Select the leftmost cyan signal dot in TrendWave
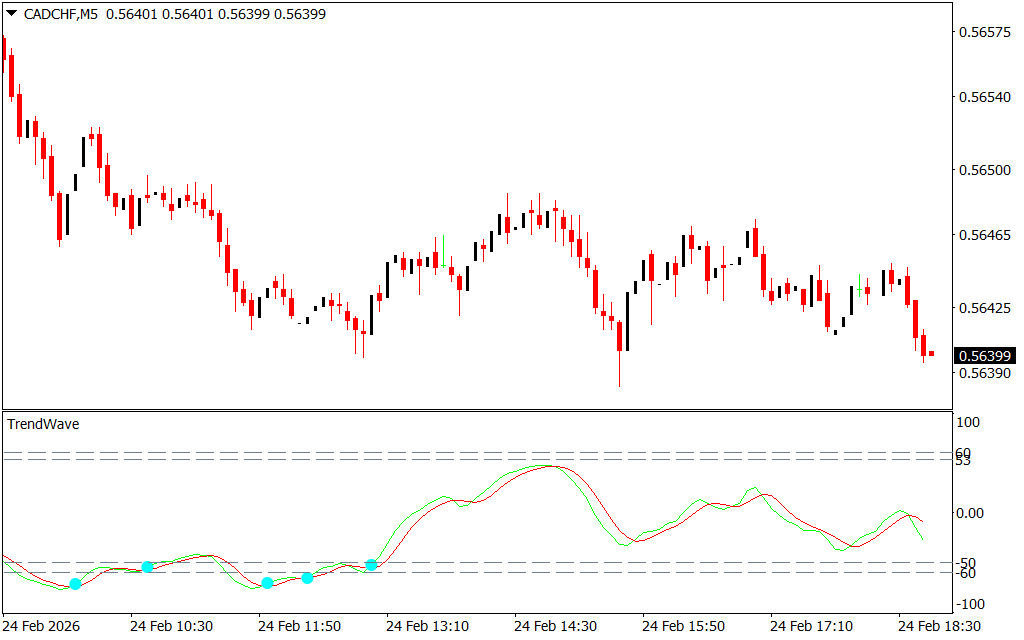The height and width of the screenshot is (640, 1024). (75, 583)
